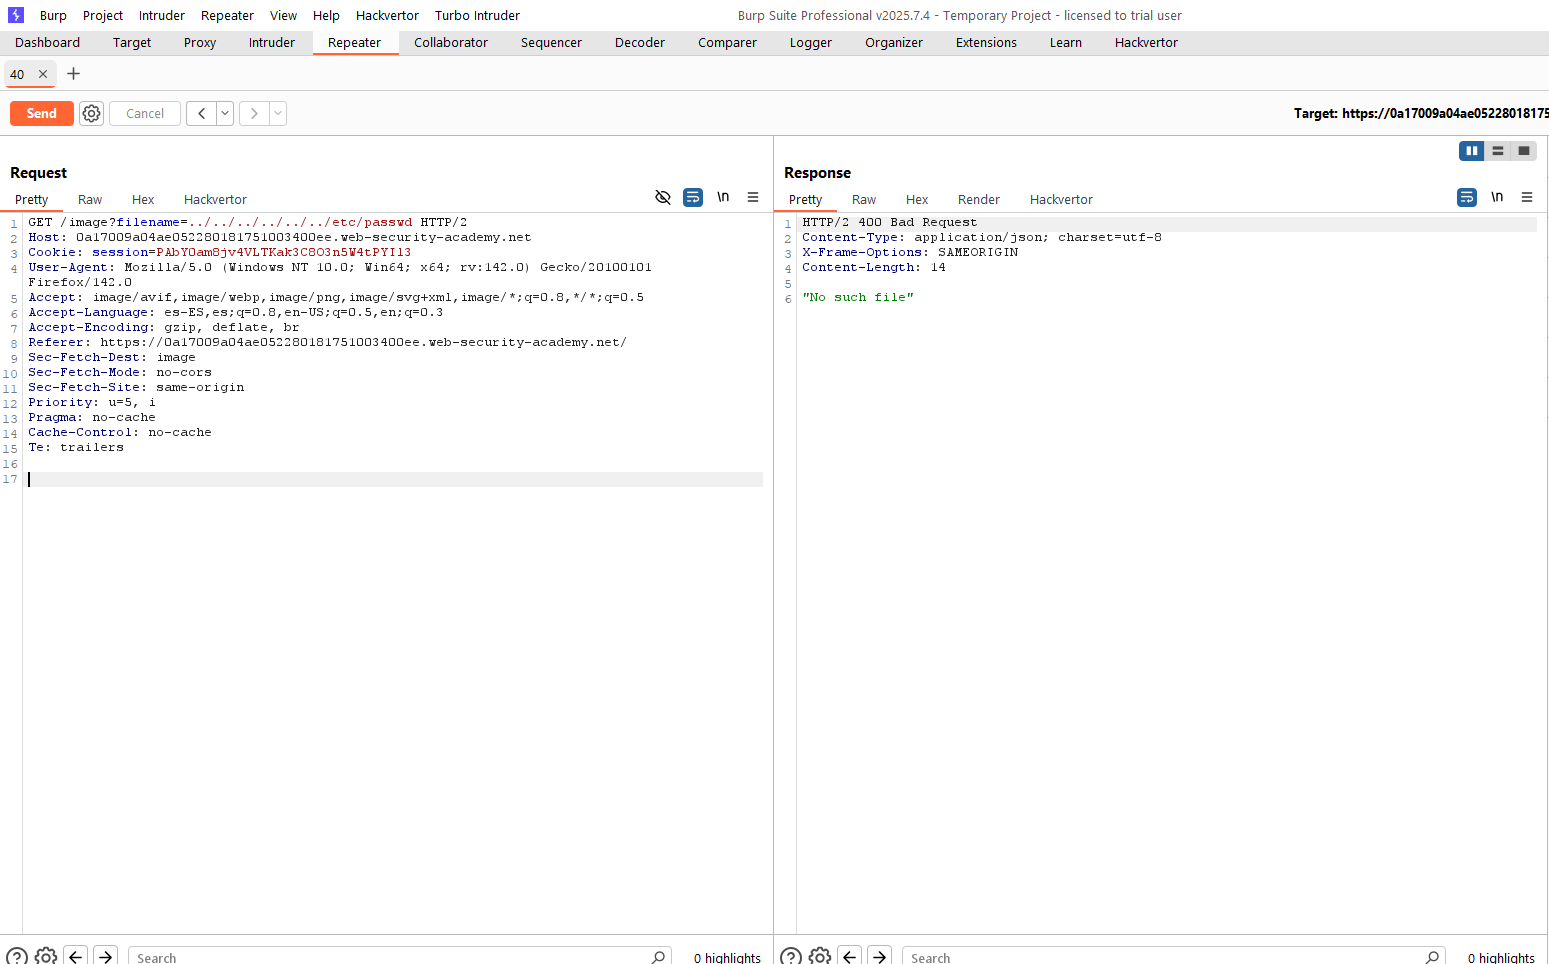Open the Request panel hamburger menu
Viewport: 1549px width, 964px height.
point(753,198)
